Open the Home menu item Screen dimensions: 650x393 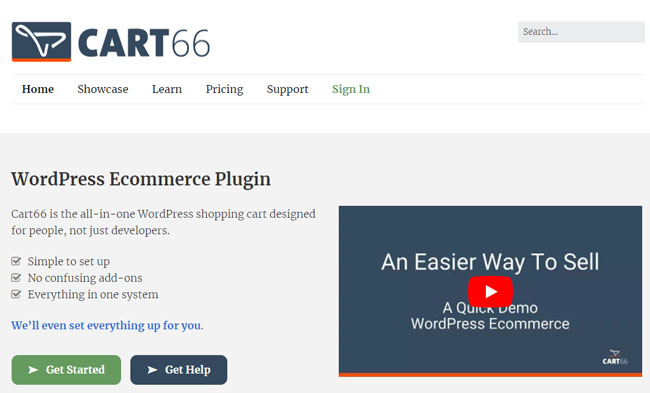tap(38, 89)
